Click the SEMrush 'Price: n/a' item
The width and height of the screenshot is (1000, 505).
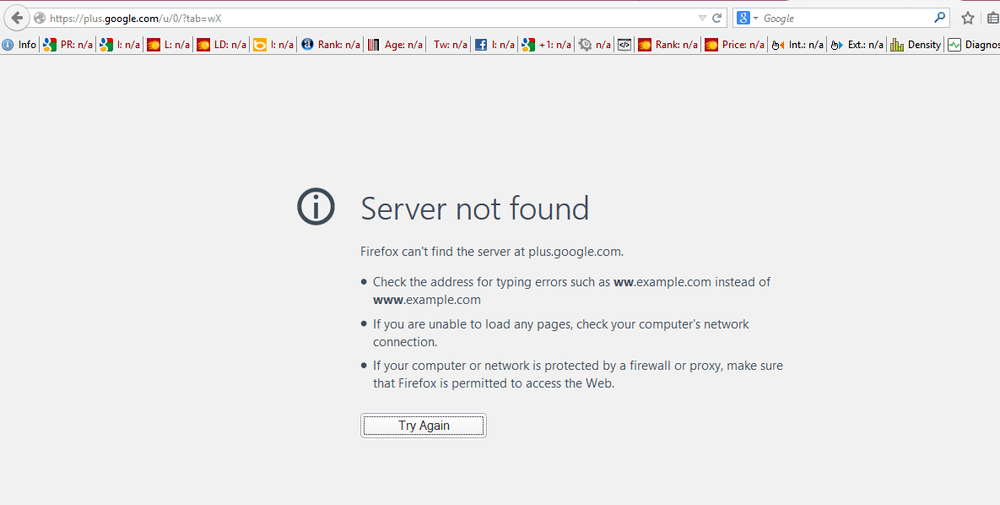click(x=735, y=45)
